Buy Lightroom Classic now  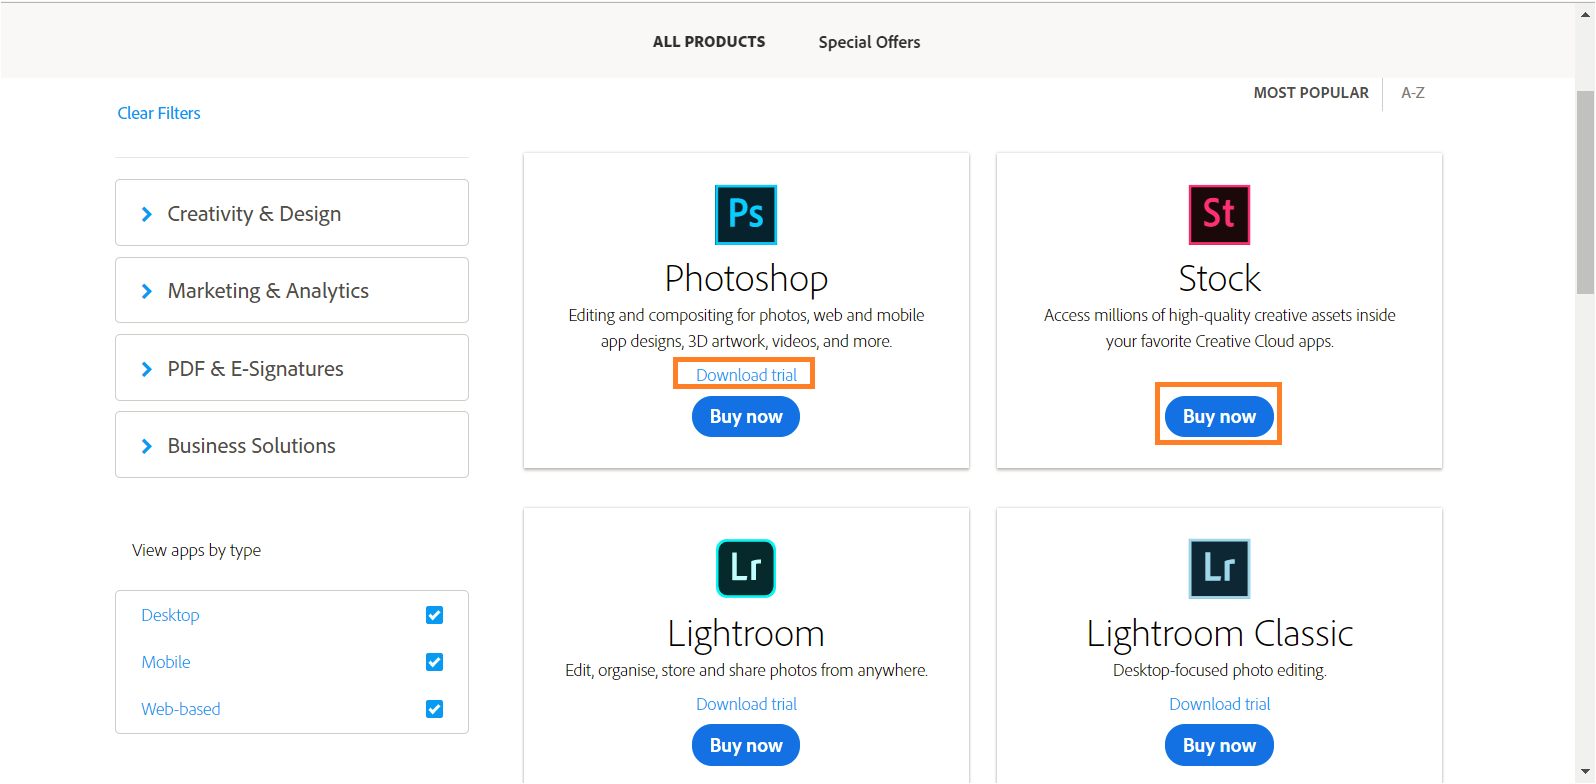pyautogui.click(x=1219, y=746)
